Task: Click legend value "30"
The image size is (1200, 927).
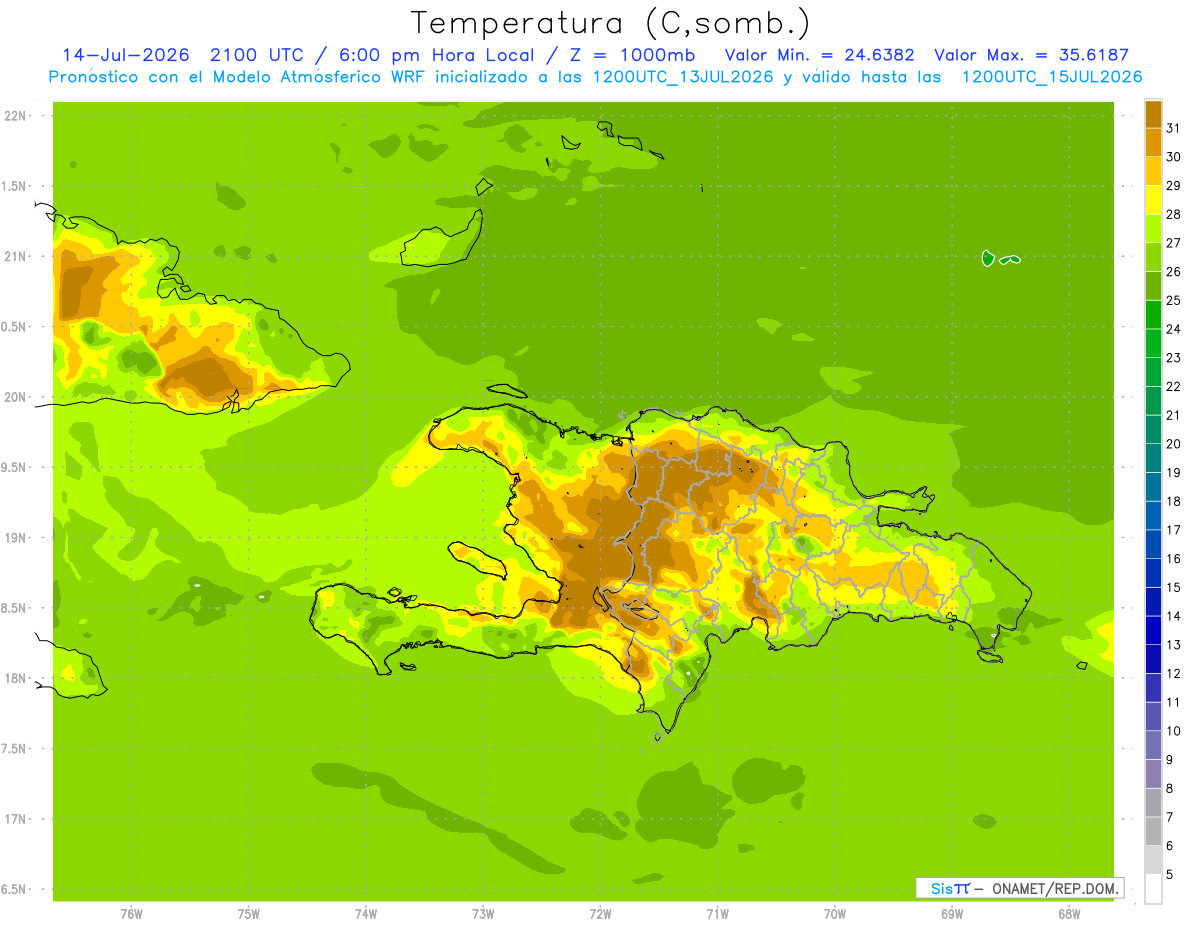Action: [1175, 157]
